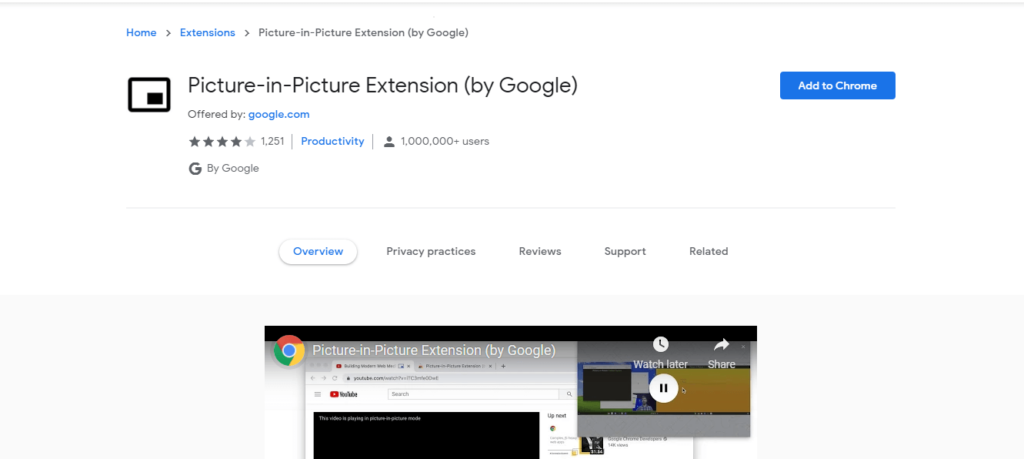
Task: Click the By Google label
Action: point(232,168)
